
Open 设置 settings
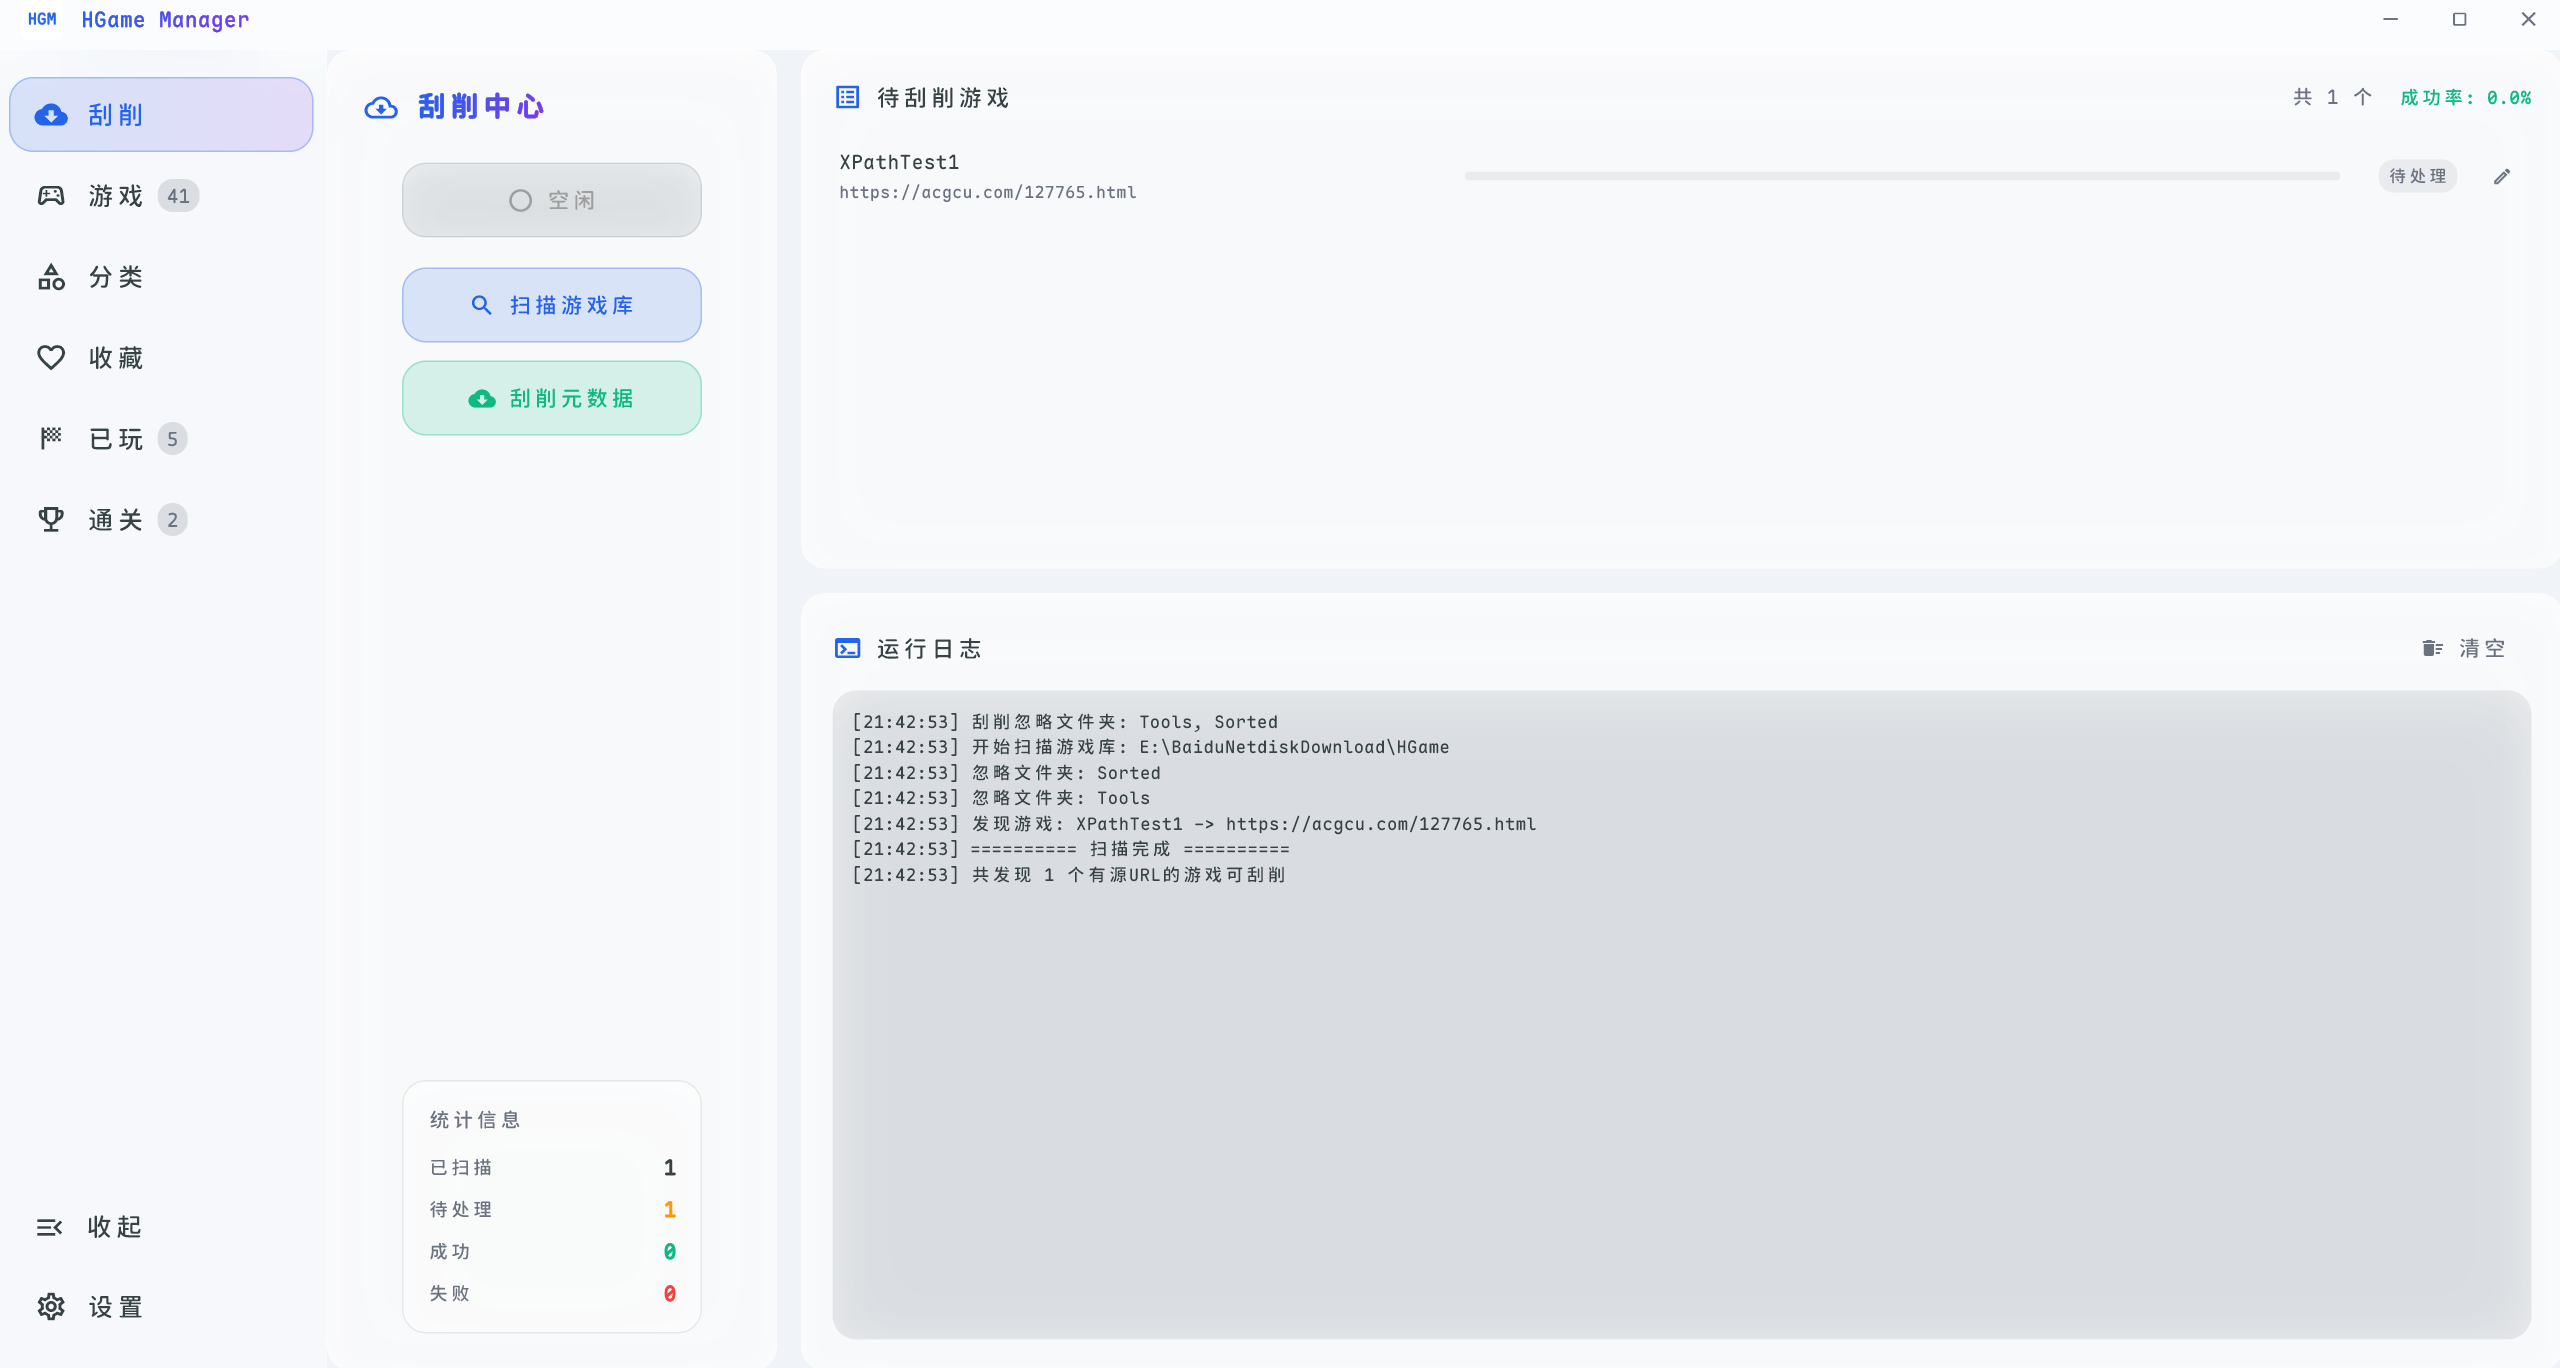click(x=161, y=1307)
